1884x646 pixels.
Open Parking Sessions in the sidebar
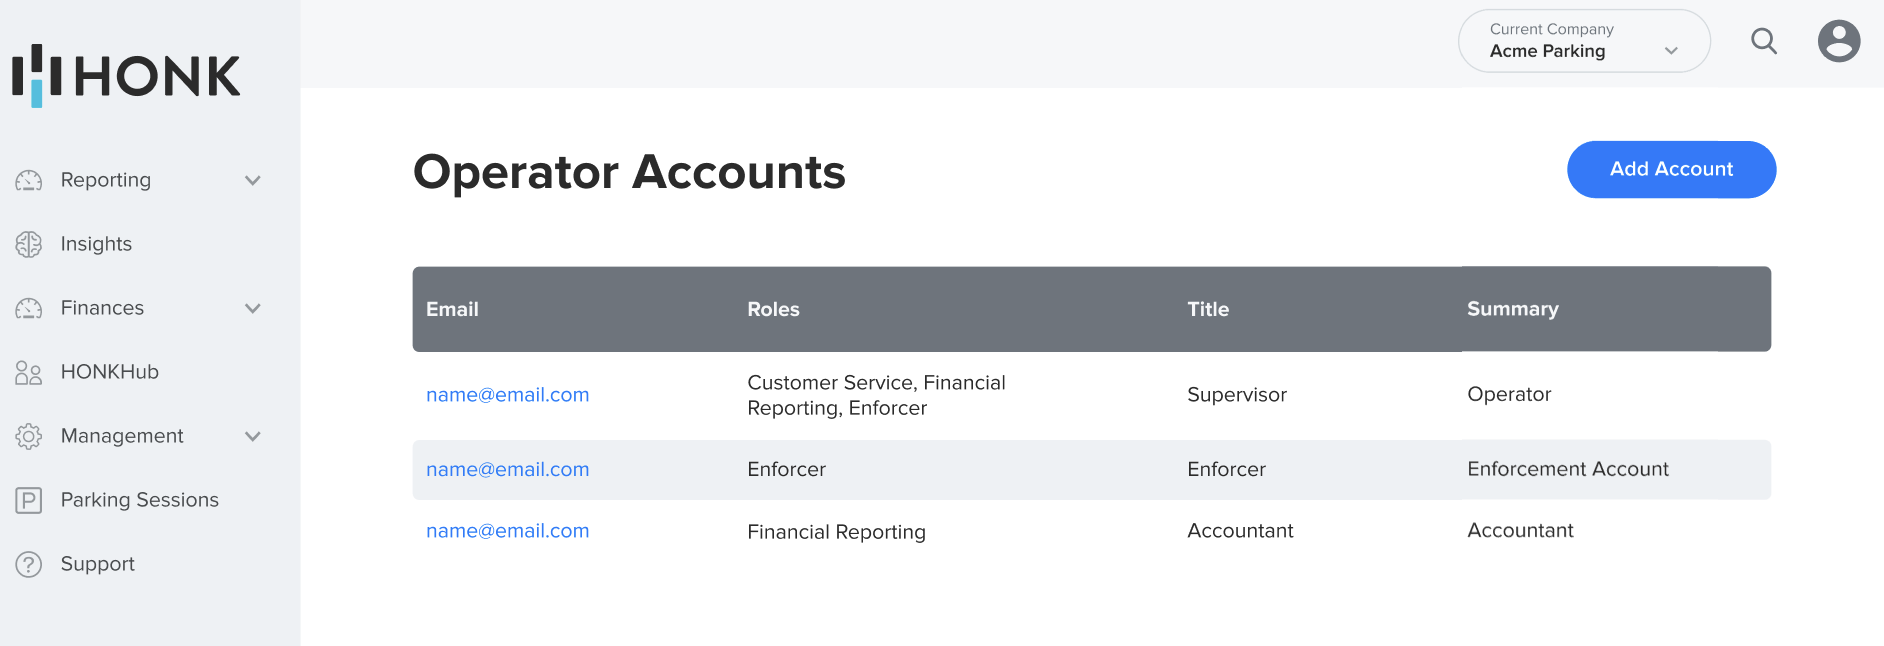coord(139,500)
